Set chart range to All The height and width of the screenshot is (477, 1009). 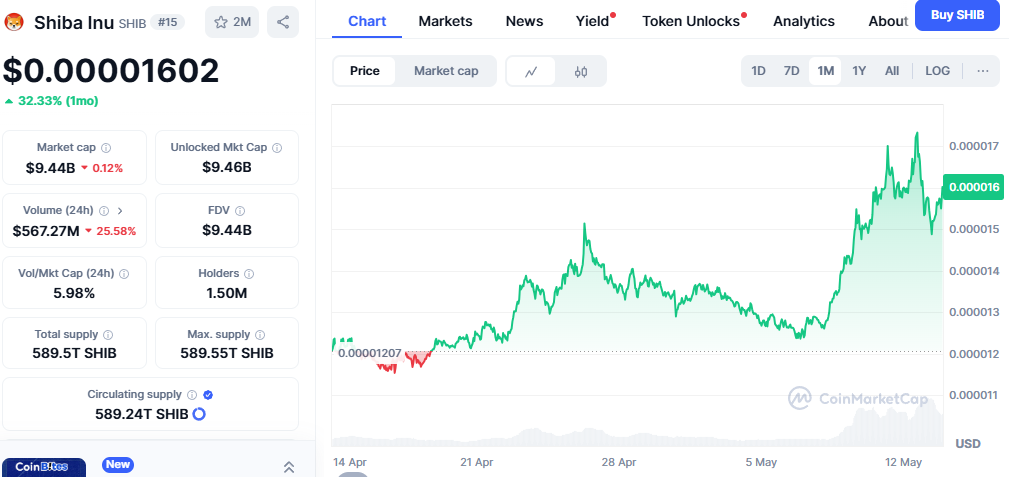click(892, 71)
